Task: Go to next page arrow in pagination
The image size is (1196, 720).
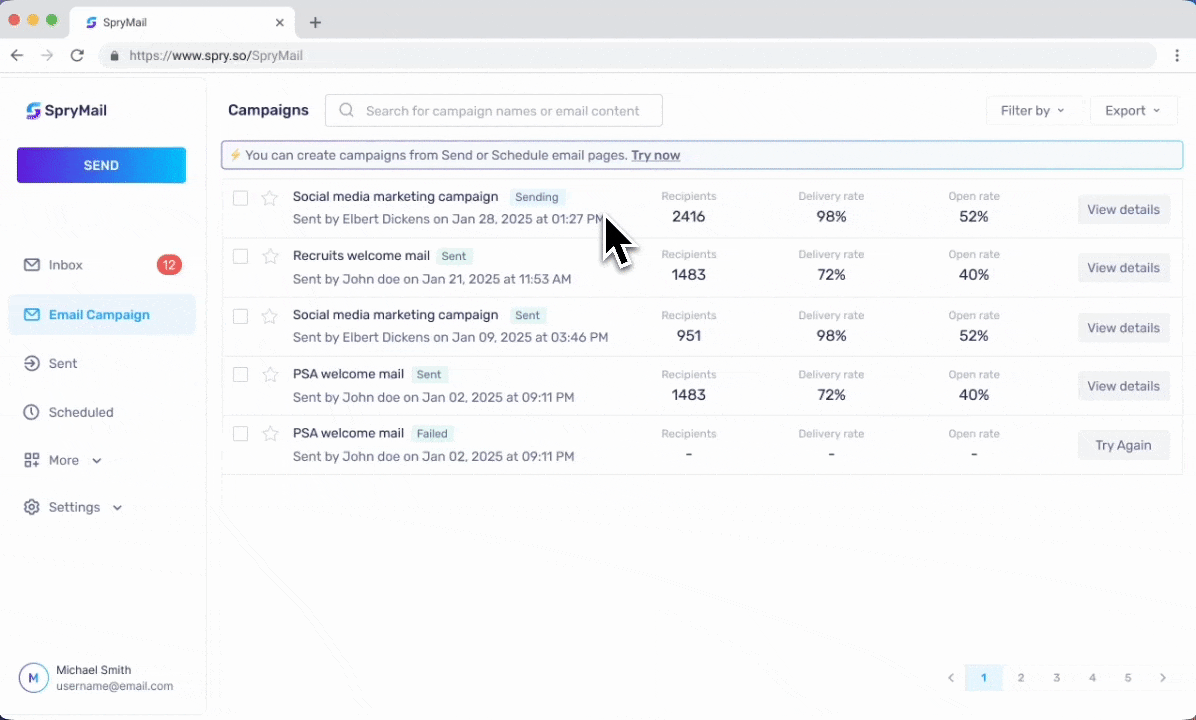Action: (x=1163, y=677)
